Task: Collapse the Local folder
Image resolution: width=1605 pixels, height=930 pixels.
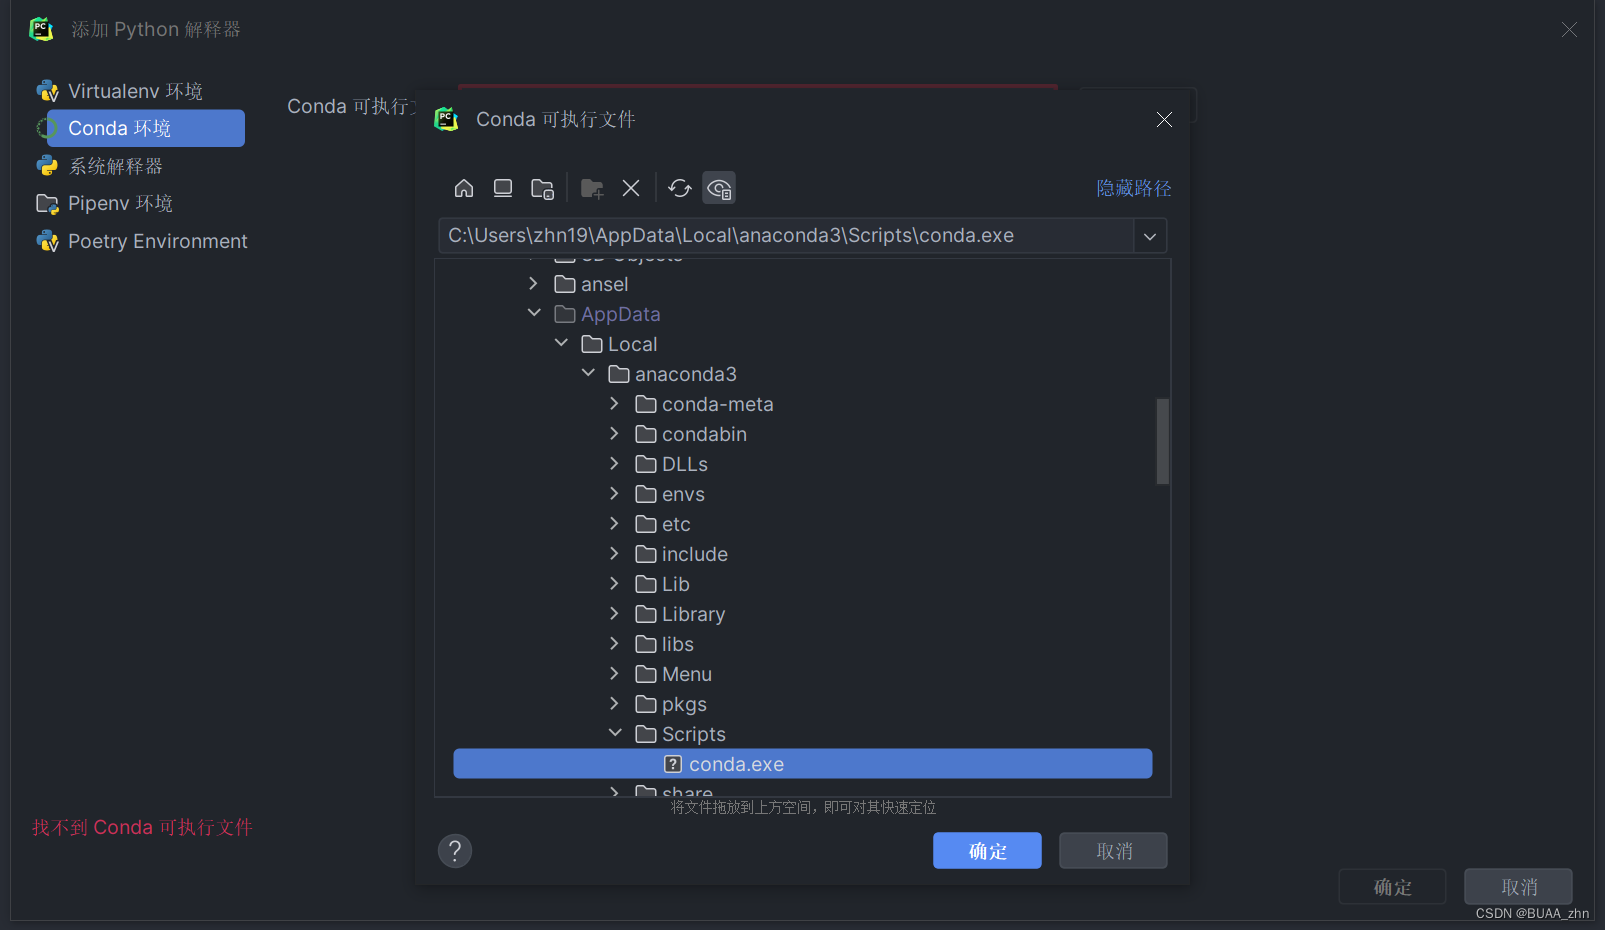Action: (561, 343)
